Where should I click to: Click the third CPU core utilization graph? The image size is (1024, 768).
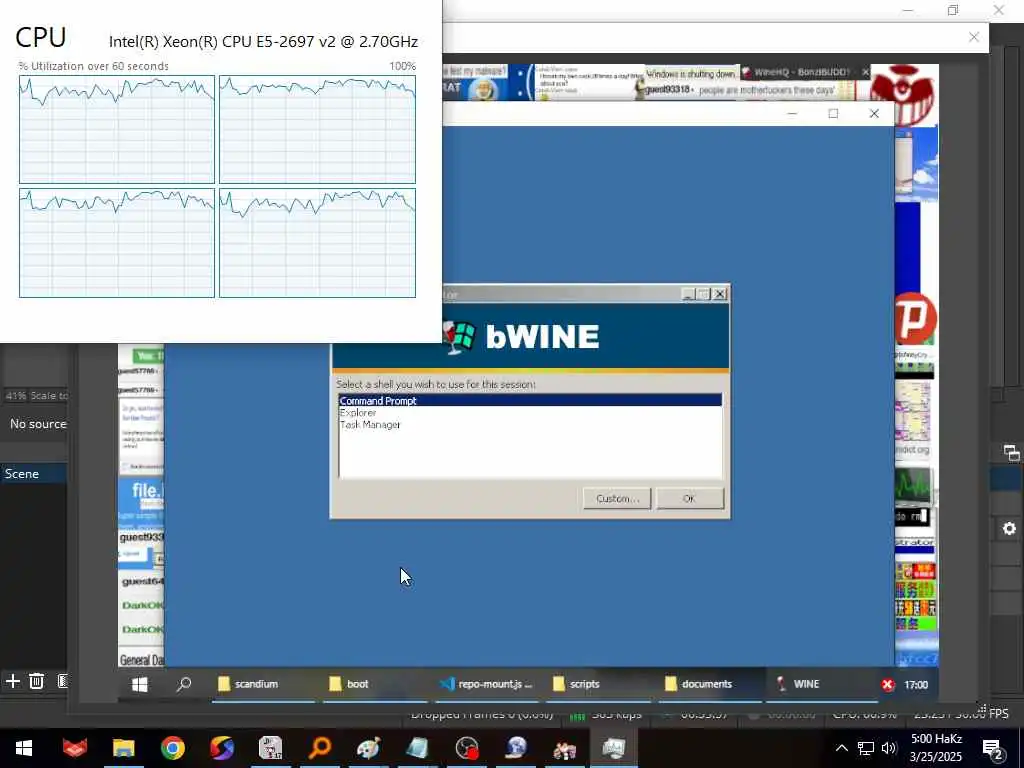click(x=117, y=243)
